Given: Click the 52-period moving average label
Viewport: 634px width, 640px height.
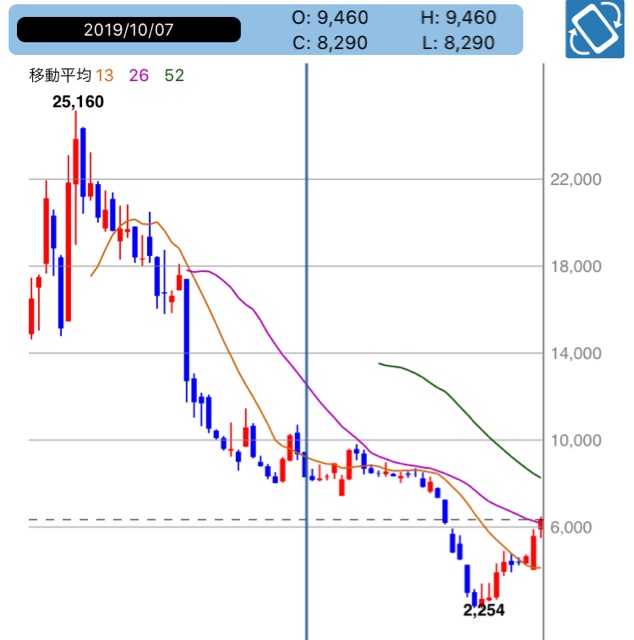Looking at the screenshot, I should [x=174, y=76].
